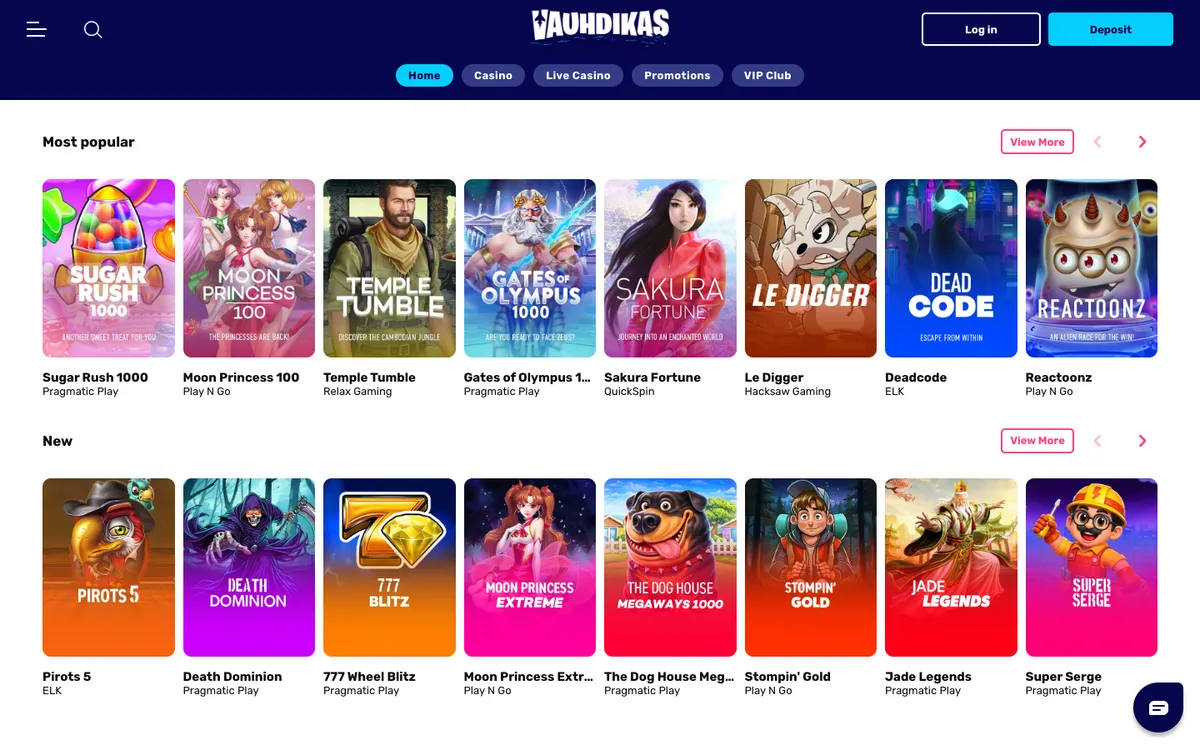
Task: Click the 'Pirots 5' title text
Action: click(67, 676)
